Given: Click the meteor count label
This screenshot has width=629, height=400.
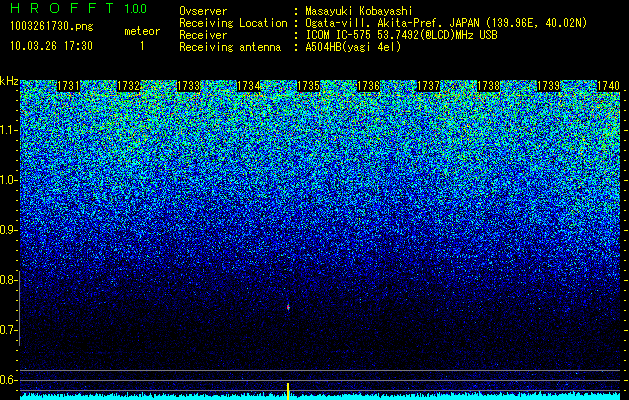Looking at the screenshot, I should [142, 31].
